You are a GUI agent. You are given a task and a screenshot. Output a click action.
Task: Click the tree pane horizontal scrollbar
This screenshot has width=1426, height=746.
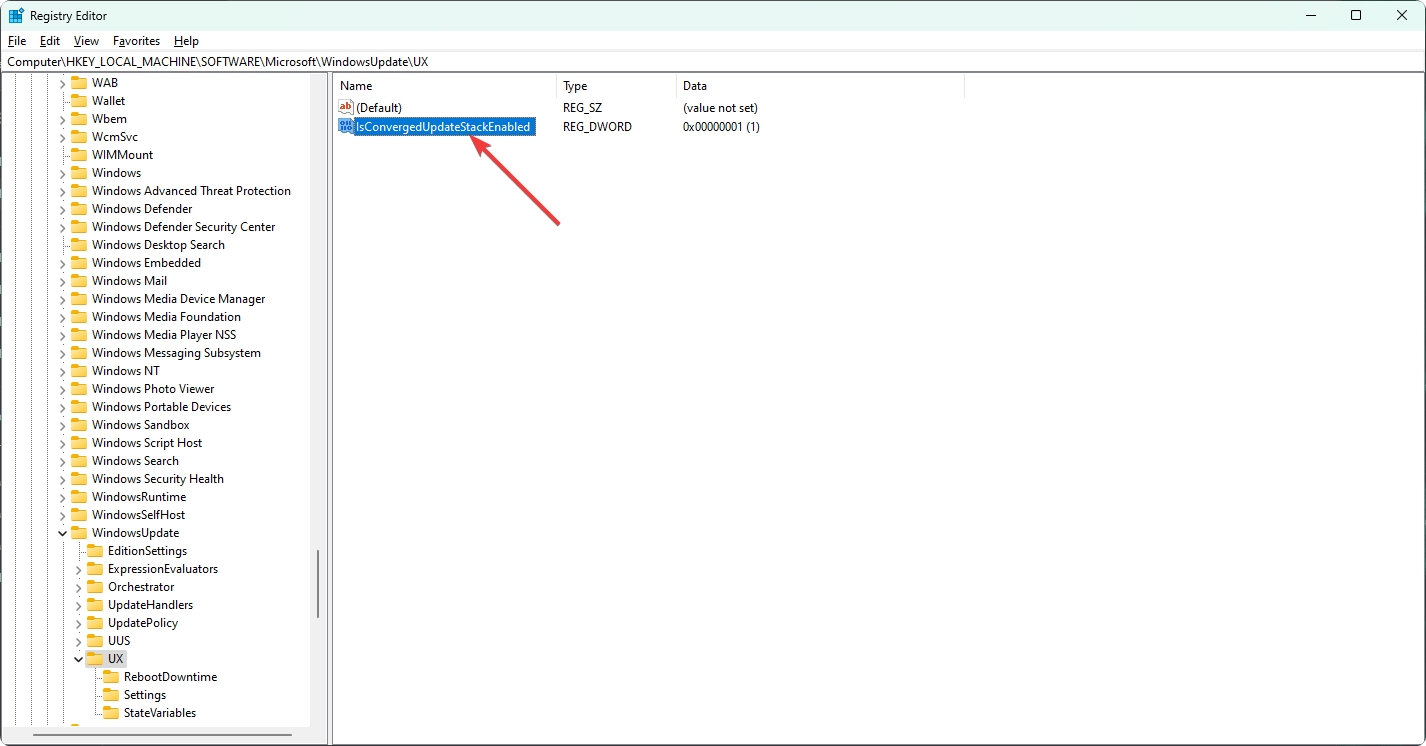(x=164, y=737)
